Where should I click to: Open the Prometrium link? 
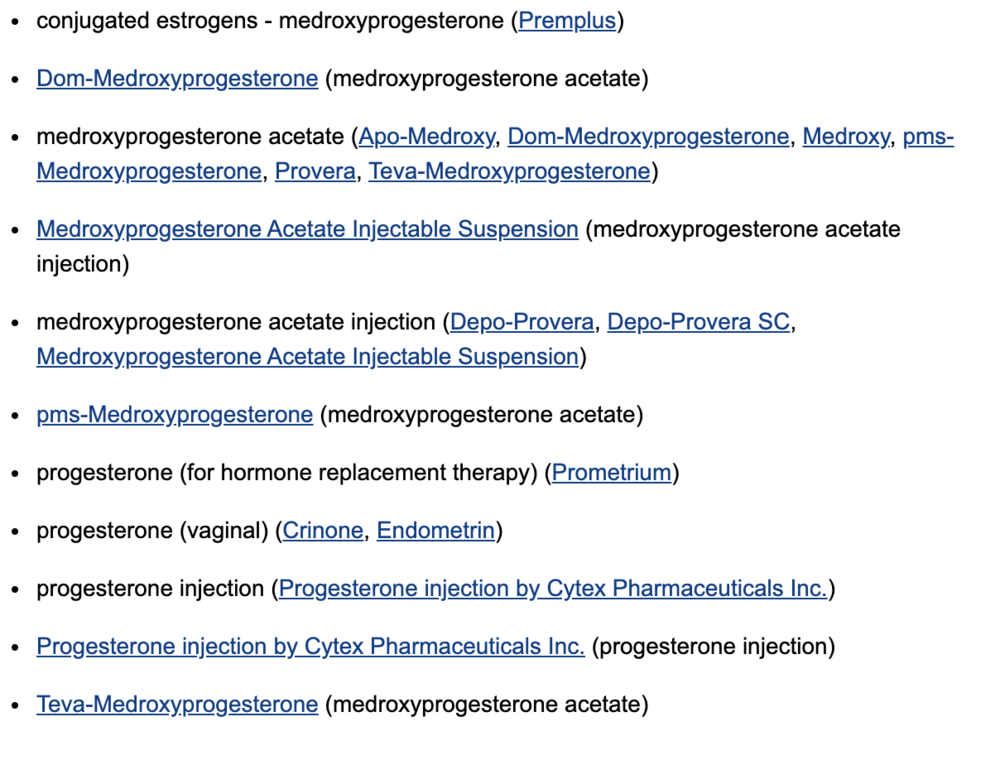tap(611, 472)
